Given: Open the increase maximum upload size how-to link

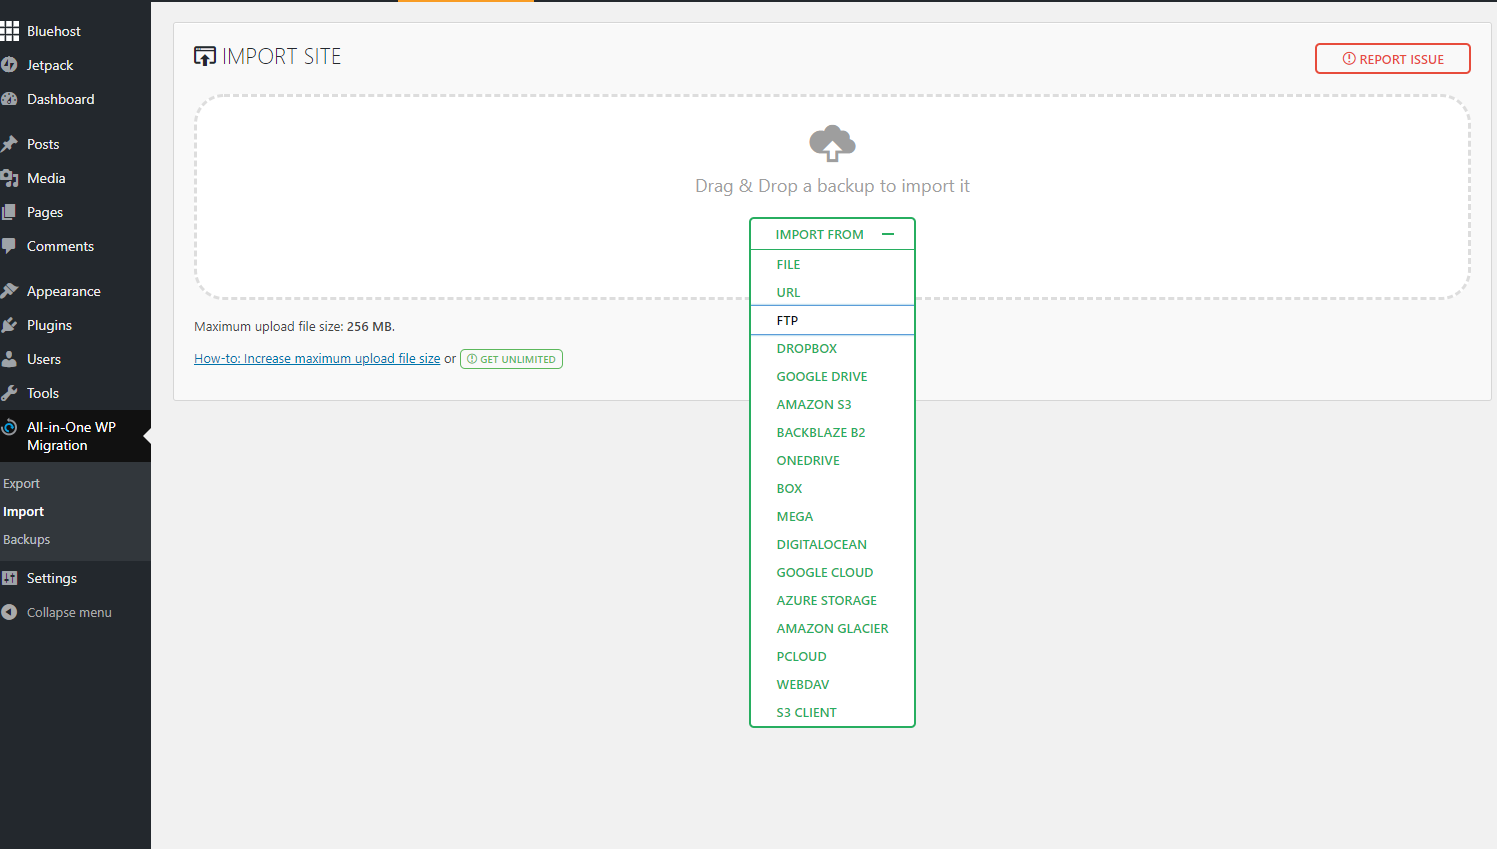Looking at the screenshot, I should (x=317, y=358).
